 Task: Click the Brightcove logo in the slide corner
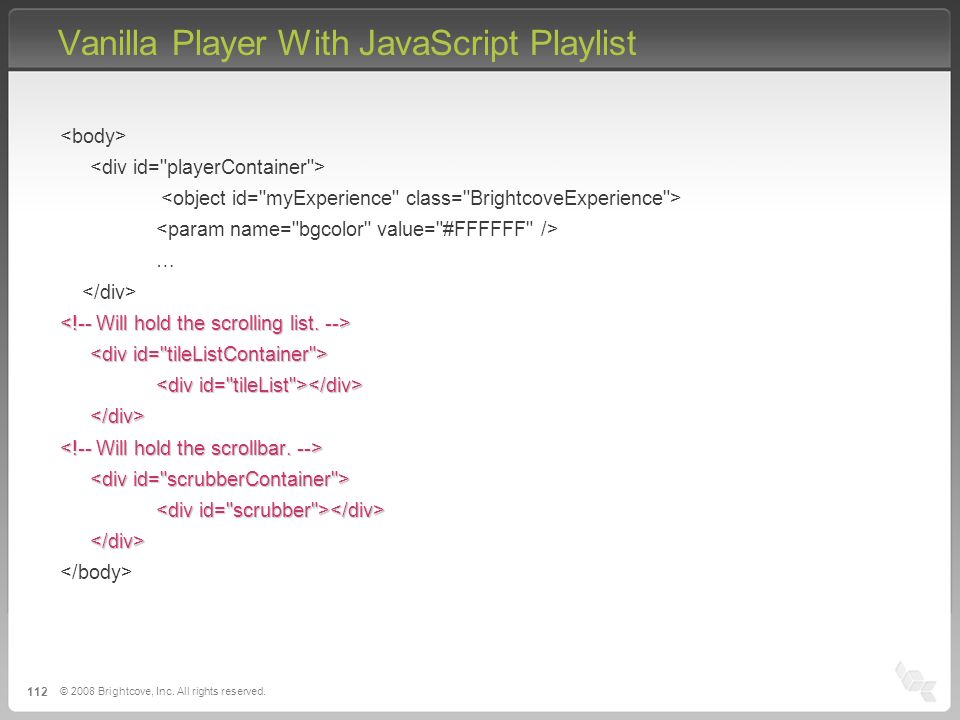pos(915,681)
